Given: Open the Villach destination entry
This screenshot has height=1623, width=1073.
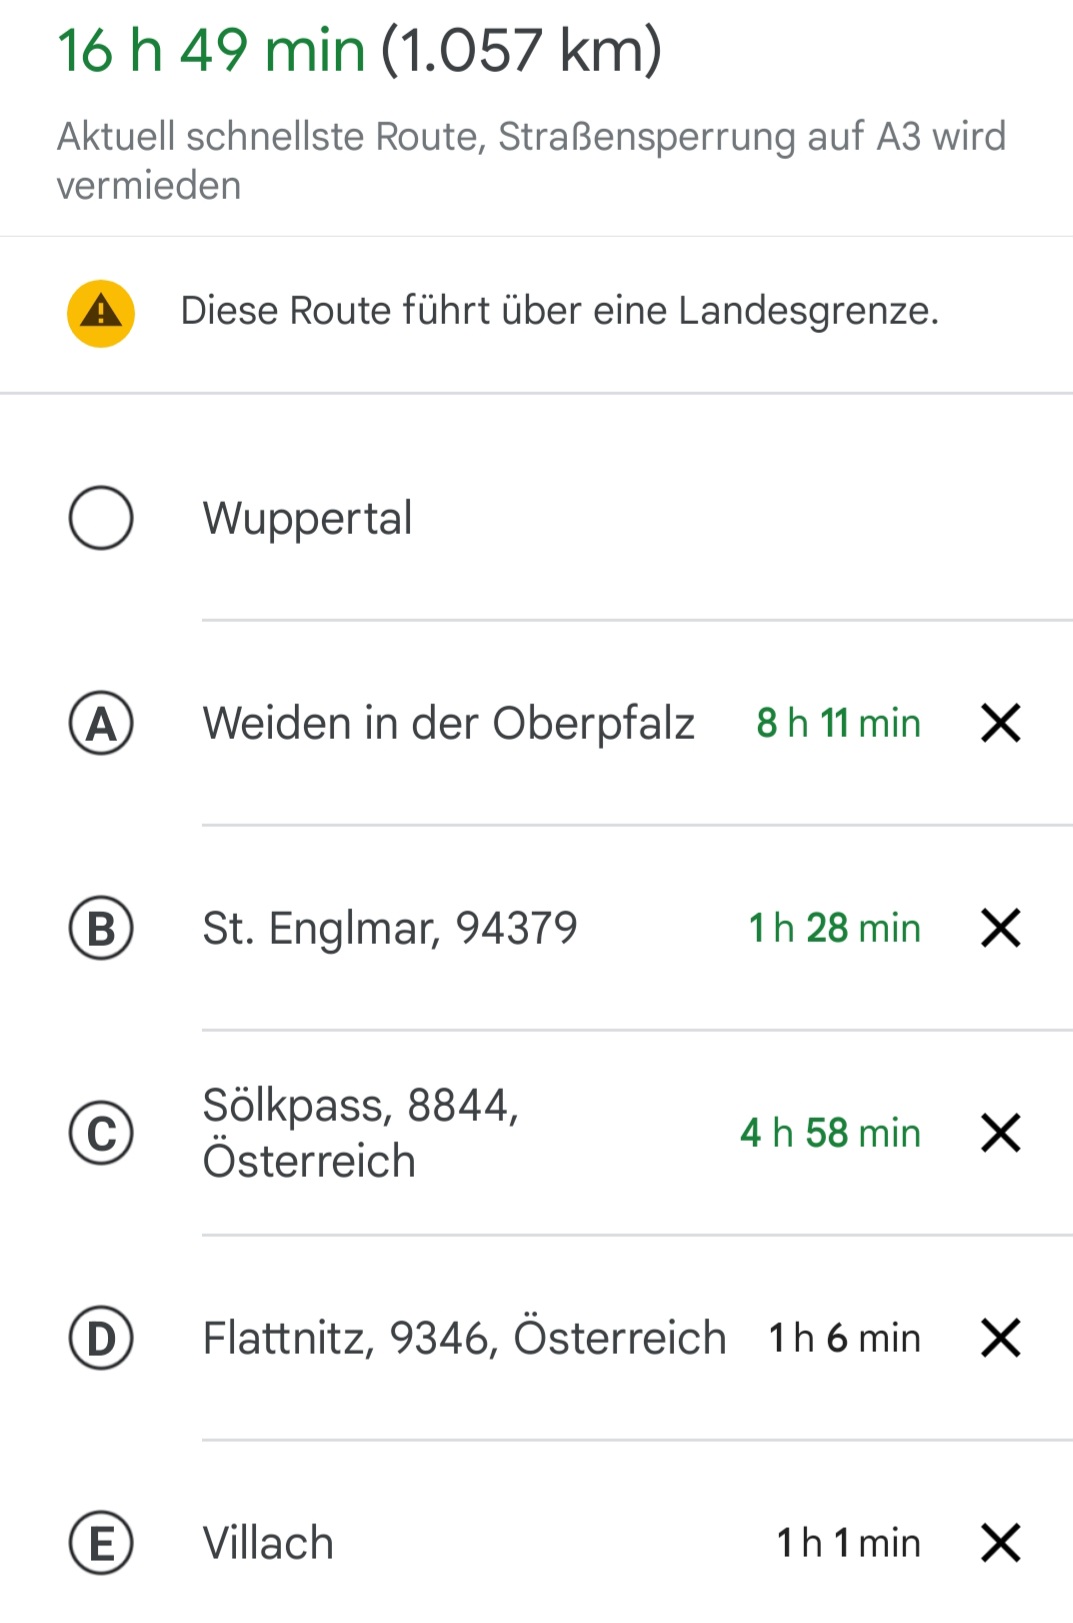Looking at the screenshot, I should pyautogui.click(x=268, y=1543).
